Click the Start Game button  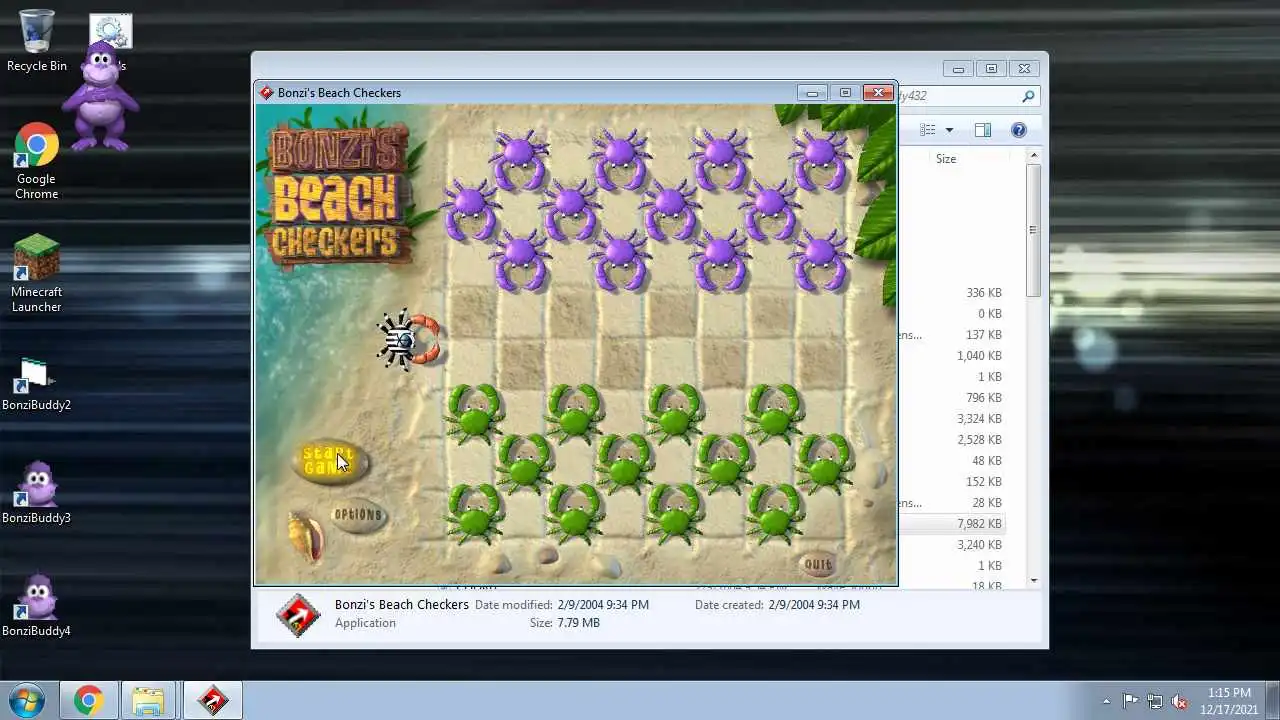pyautogui.click(x=330, y=461)
